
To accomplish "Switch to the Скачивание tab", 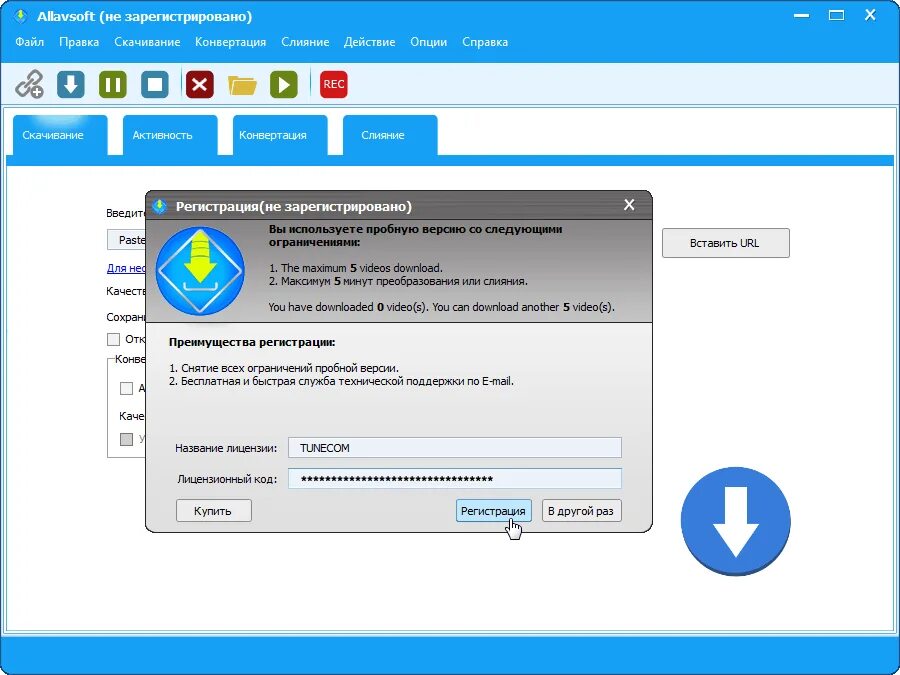I will click(60, 135).
